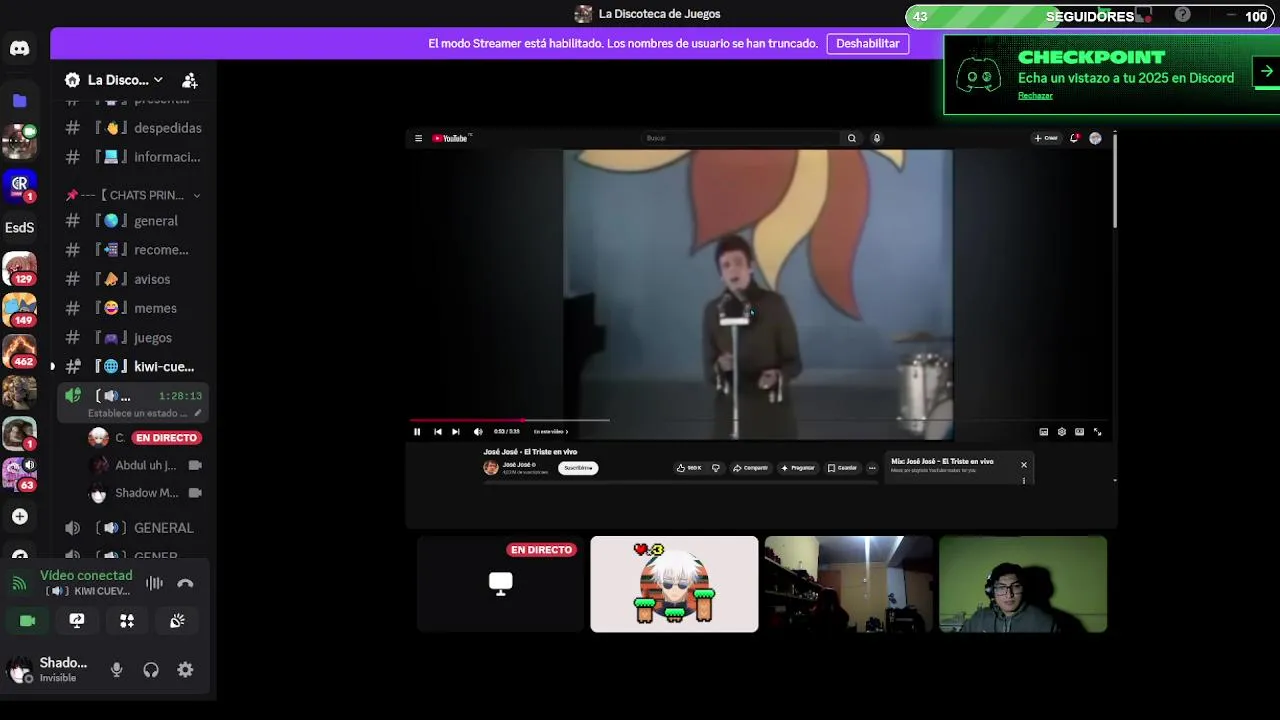Edit voice status pencil icon
Screen dimensions: 1280x720
tap(198, 413)
